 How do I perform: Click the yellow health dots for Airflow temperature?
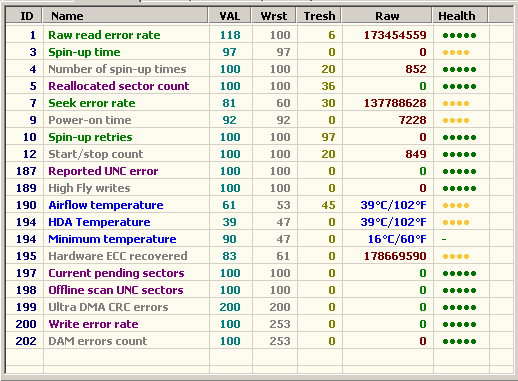pos(456,205)
